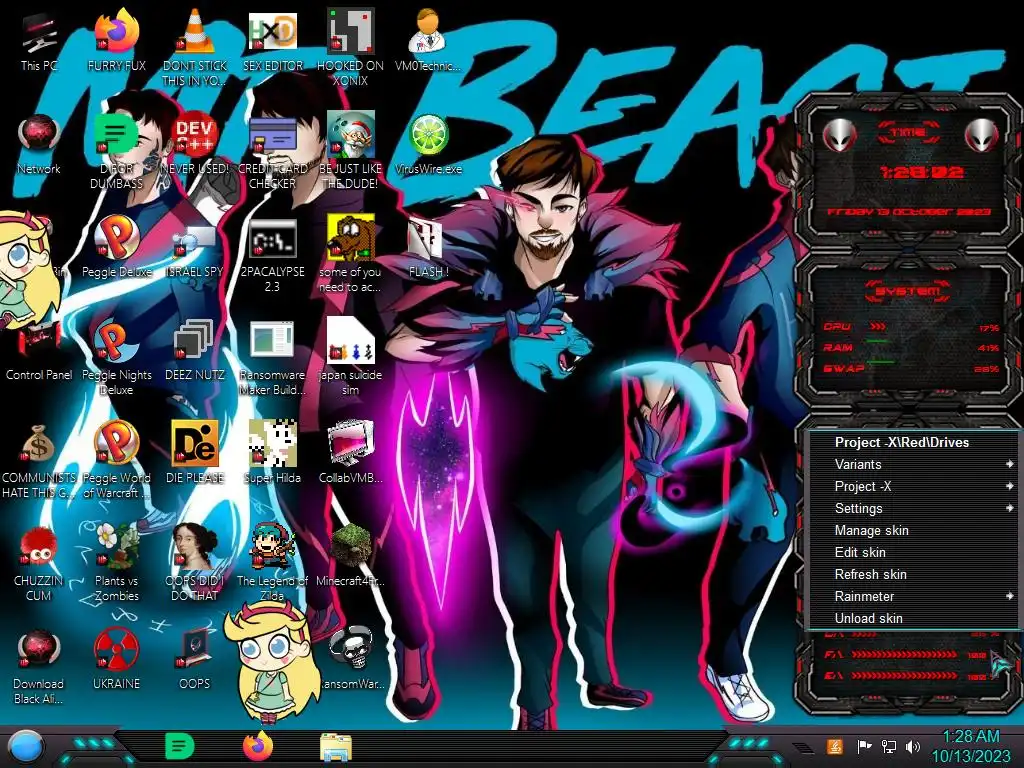The height and width of the screenshot is (768, 1024).
Task: Click the left alien head in TIME widget
Action: click(x=839, y=135)
